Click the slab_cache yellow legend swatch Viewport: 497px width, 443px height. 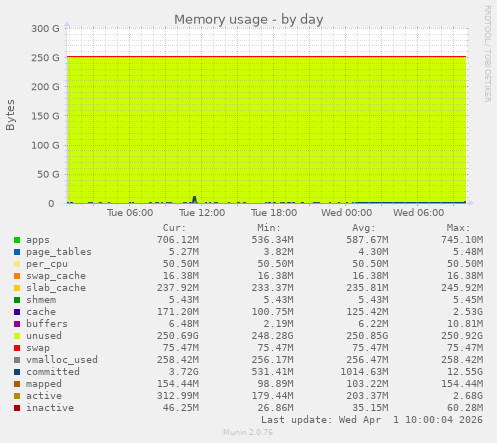(17, 288)
